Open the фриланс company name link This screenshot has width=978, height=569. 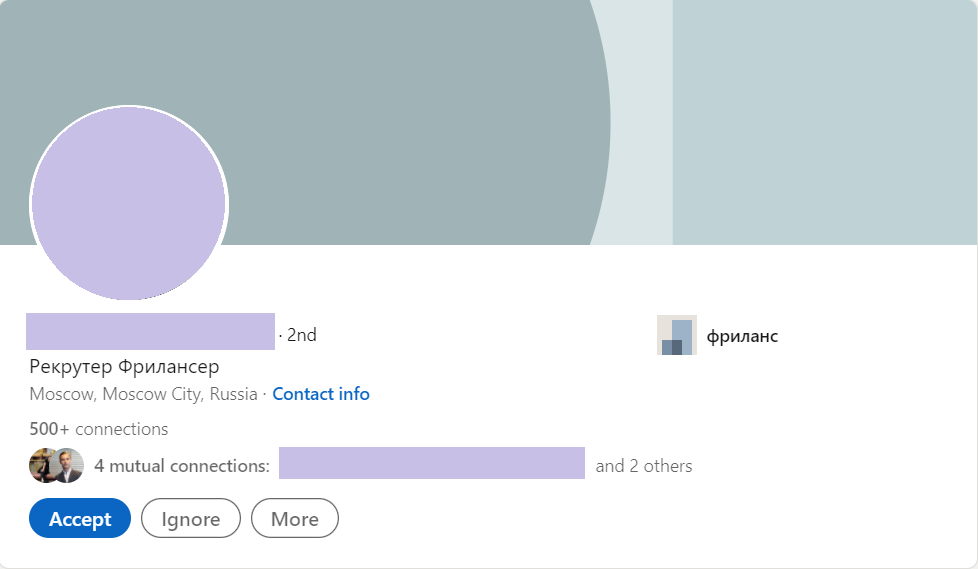(x=742, y=336)
